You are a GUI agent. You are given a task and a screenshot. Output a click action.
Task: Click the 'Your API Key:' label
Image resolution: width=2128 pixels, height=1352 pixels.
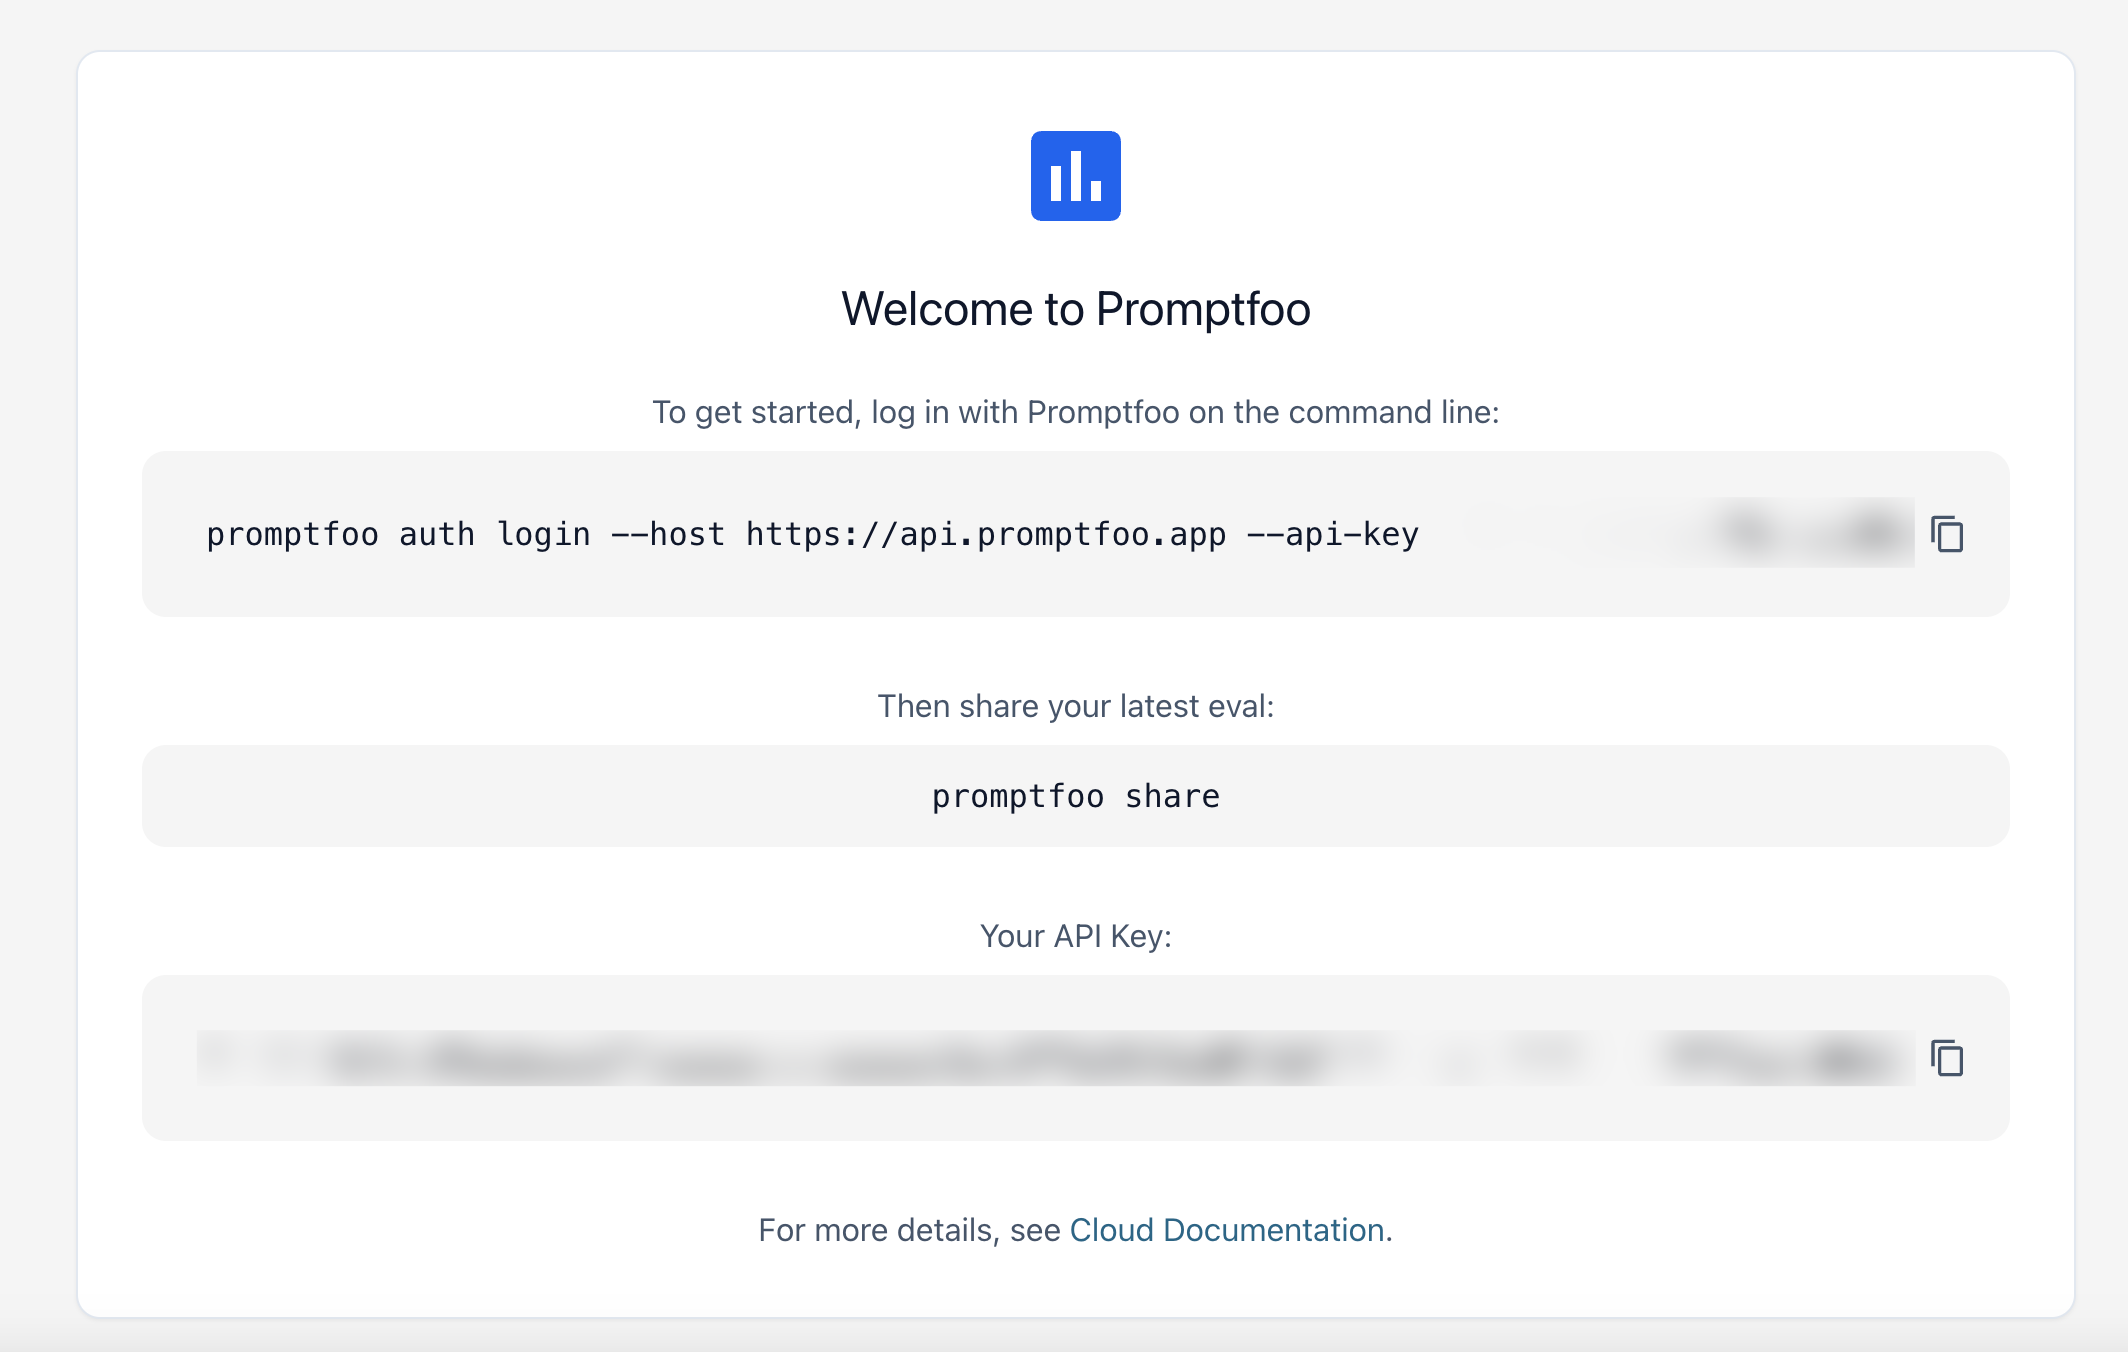(x=1075, y=936)
